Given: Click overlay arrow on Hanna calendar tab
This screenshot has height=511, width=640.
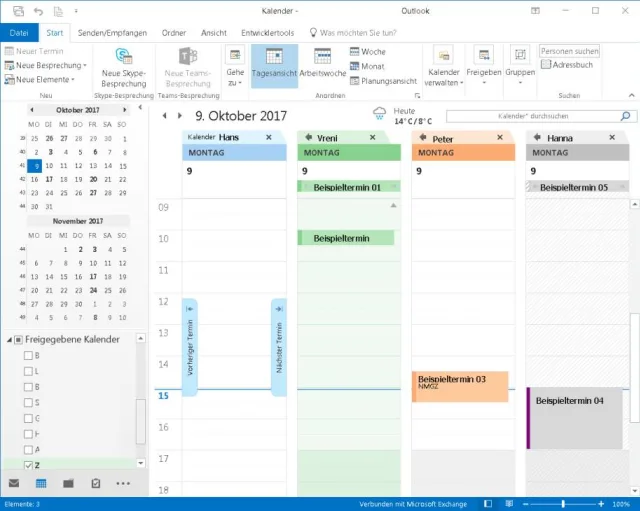Looking at the screenshot, I should pos(537,138).
